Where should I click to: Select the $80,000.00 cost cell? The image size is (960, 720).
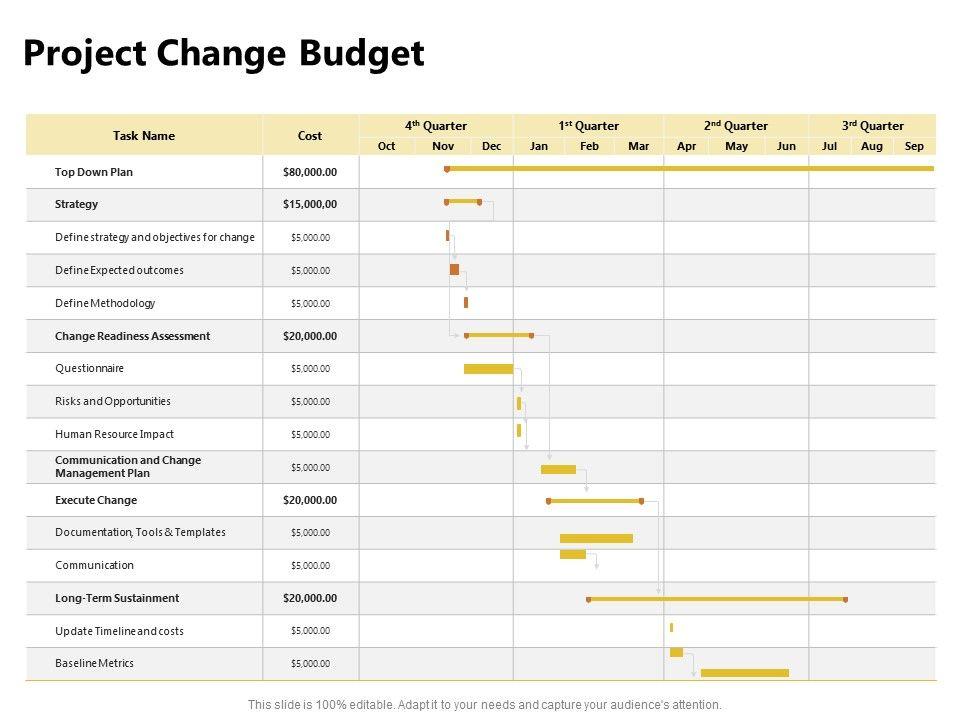point(310,172)
